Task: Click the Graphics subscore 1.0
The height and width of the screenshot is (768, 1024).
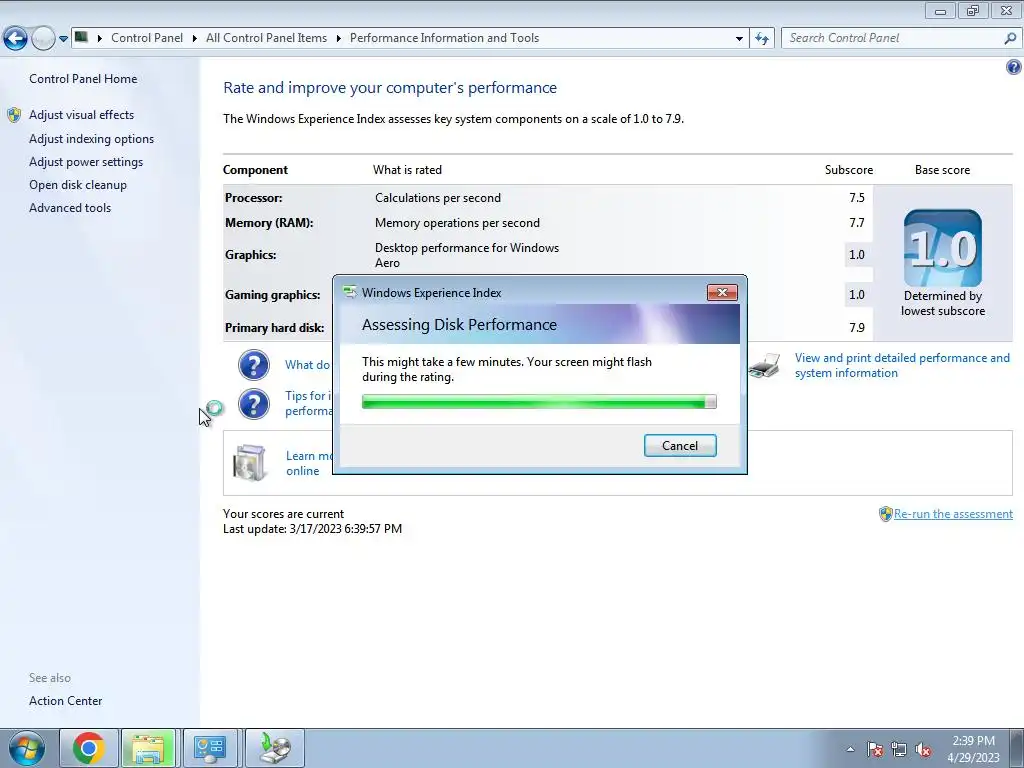Action: (857, 255)
